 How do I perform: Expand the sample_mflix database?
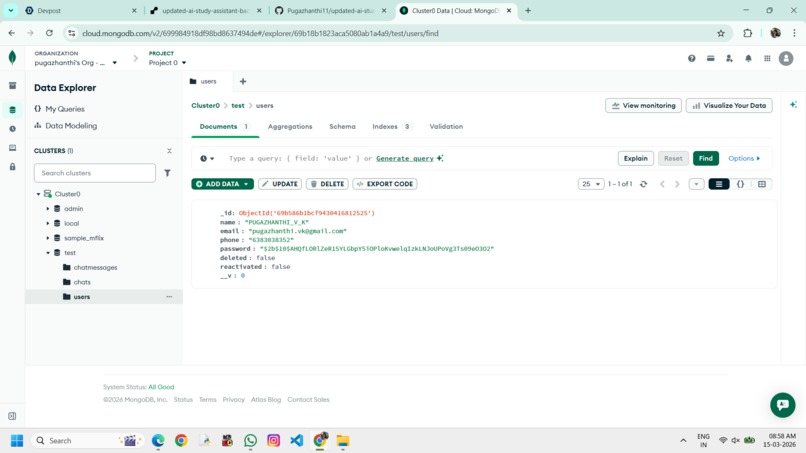coord(48,238)
